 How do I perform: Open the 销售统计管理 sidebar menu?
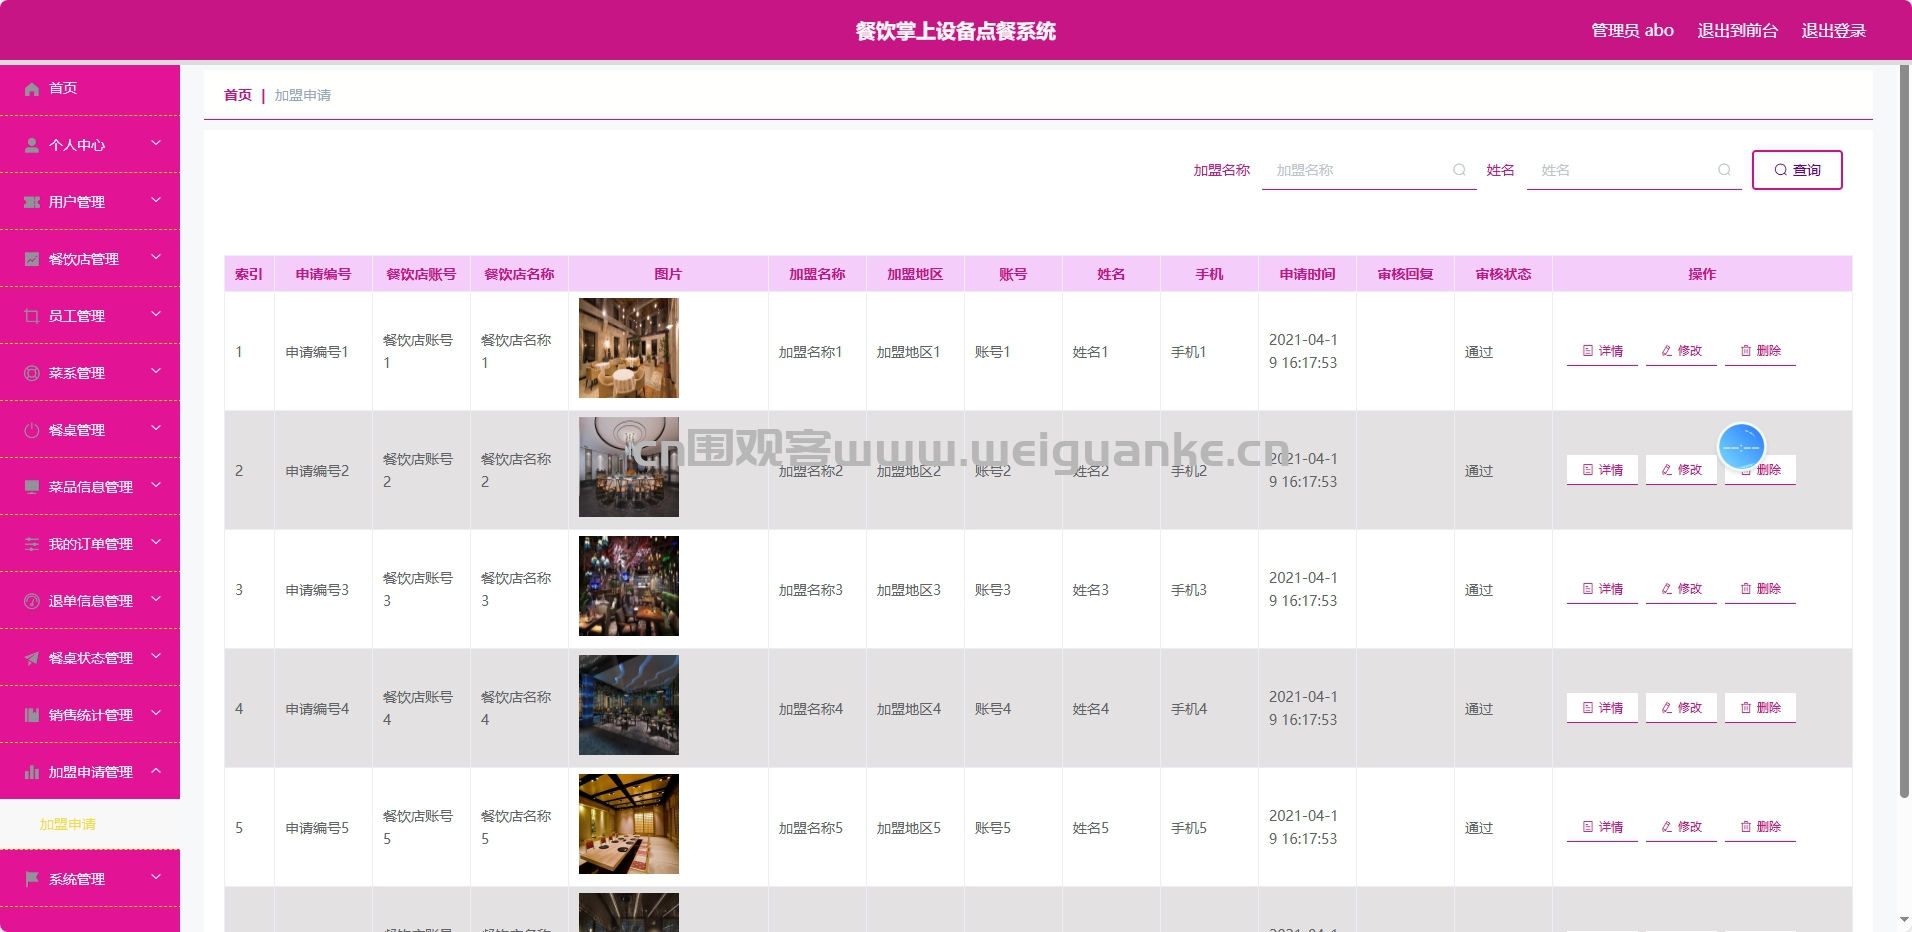(90, 715)
